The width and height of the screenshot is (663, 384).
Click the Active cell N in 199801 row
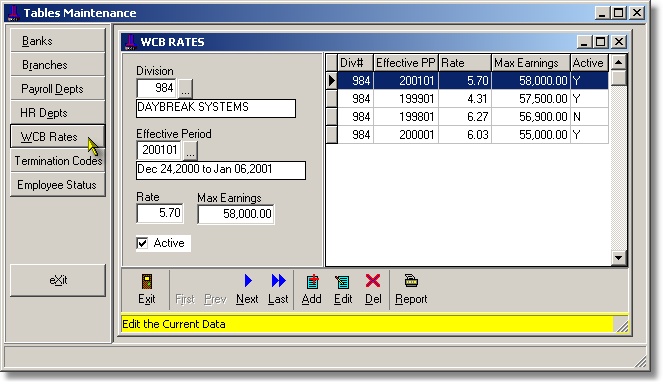(x=589, y=117)
